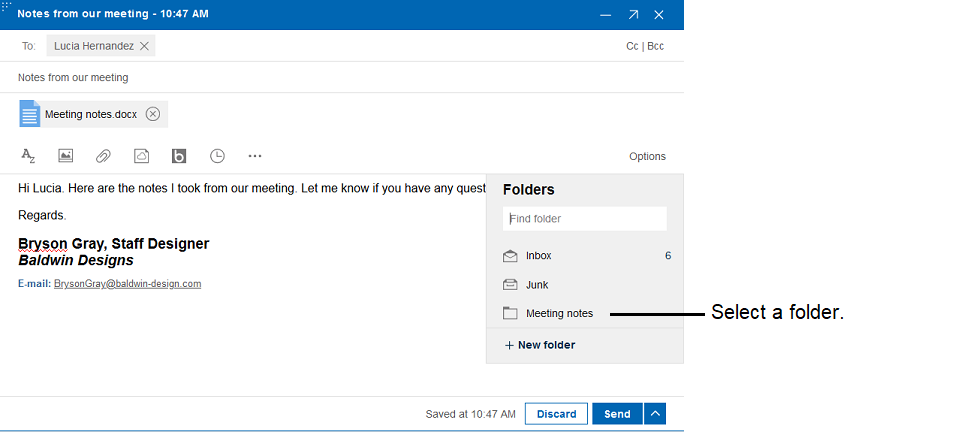The height and width of the screenshot is (432, 974).
Task: Discard the draft message
Action: pyautogui.click(x=556, y=414)
